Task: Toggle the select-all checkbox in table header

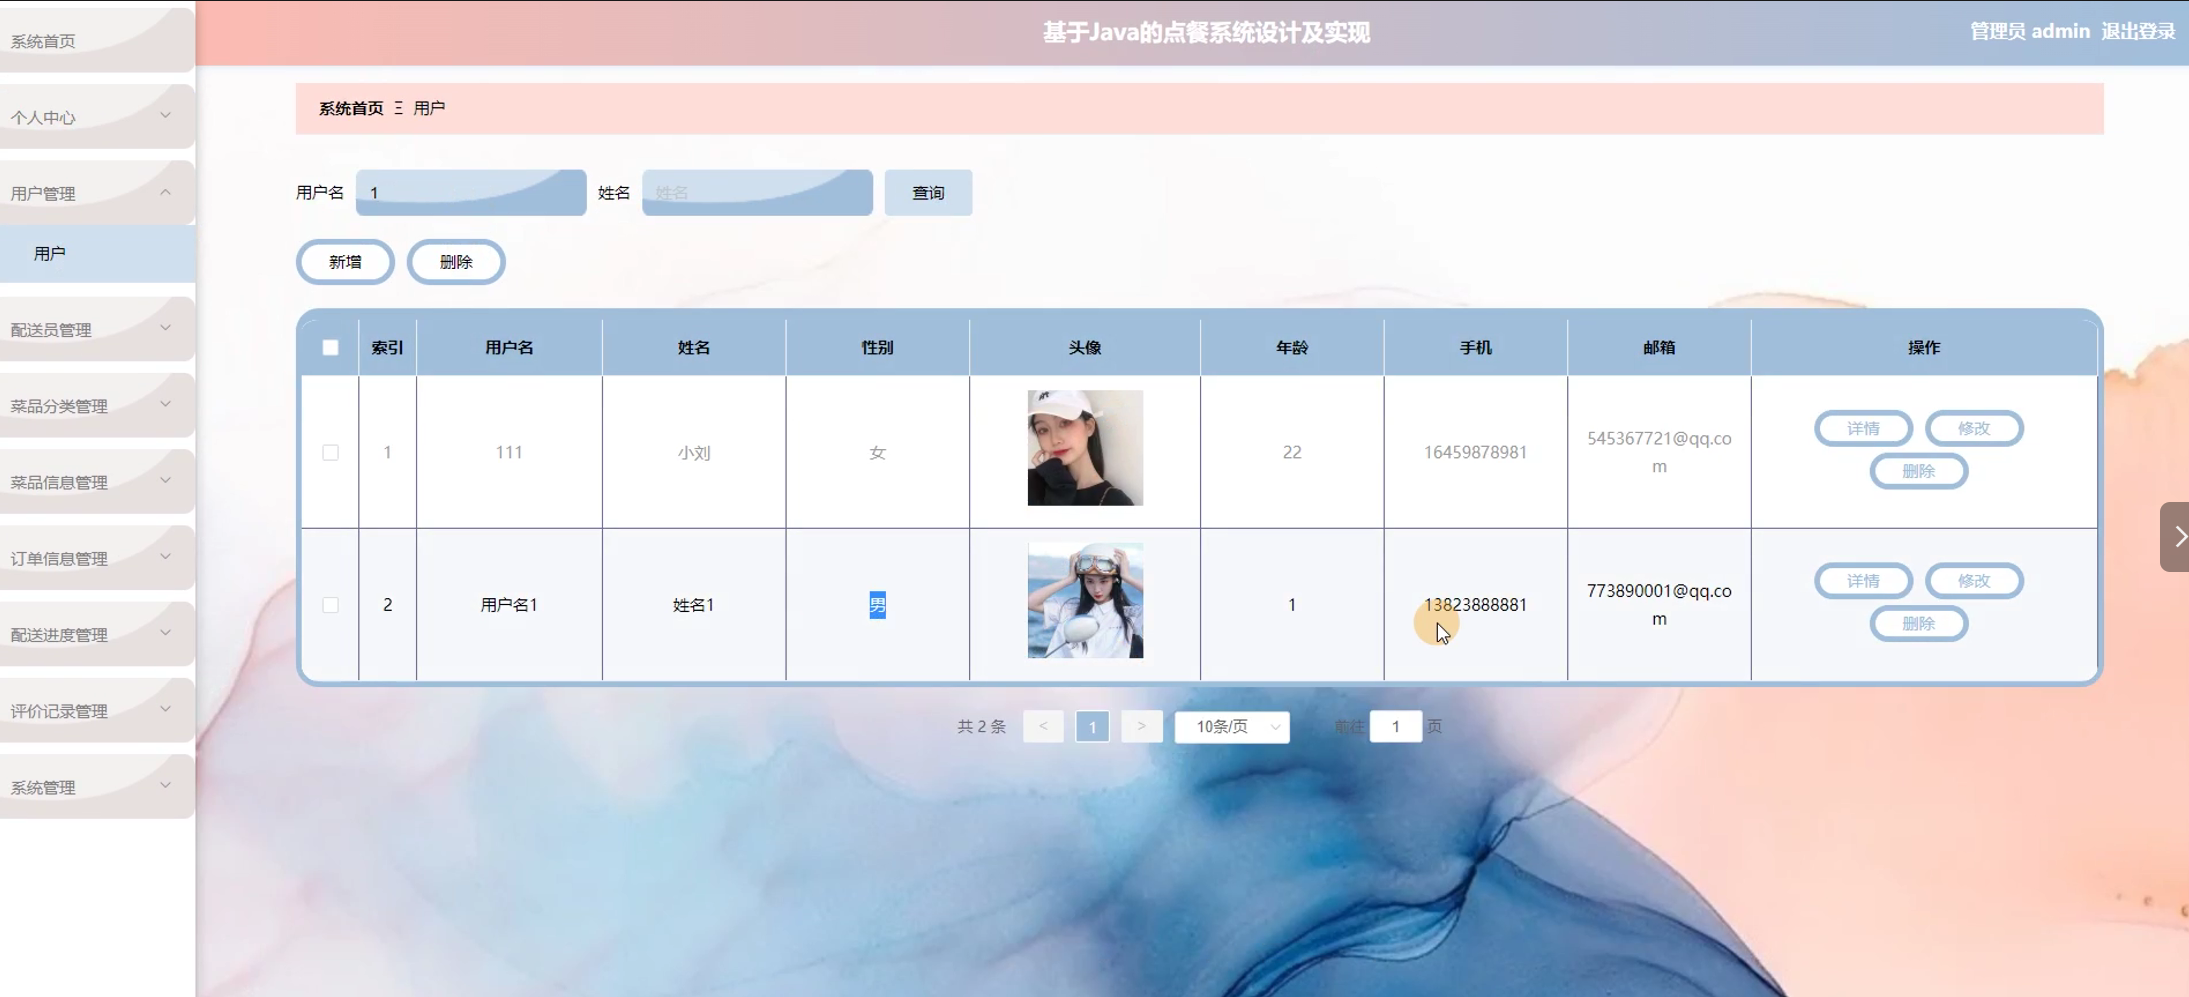Action: click(330, 347)
